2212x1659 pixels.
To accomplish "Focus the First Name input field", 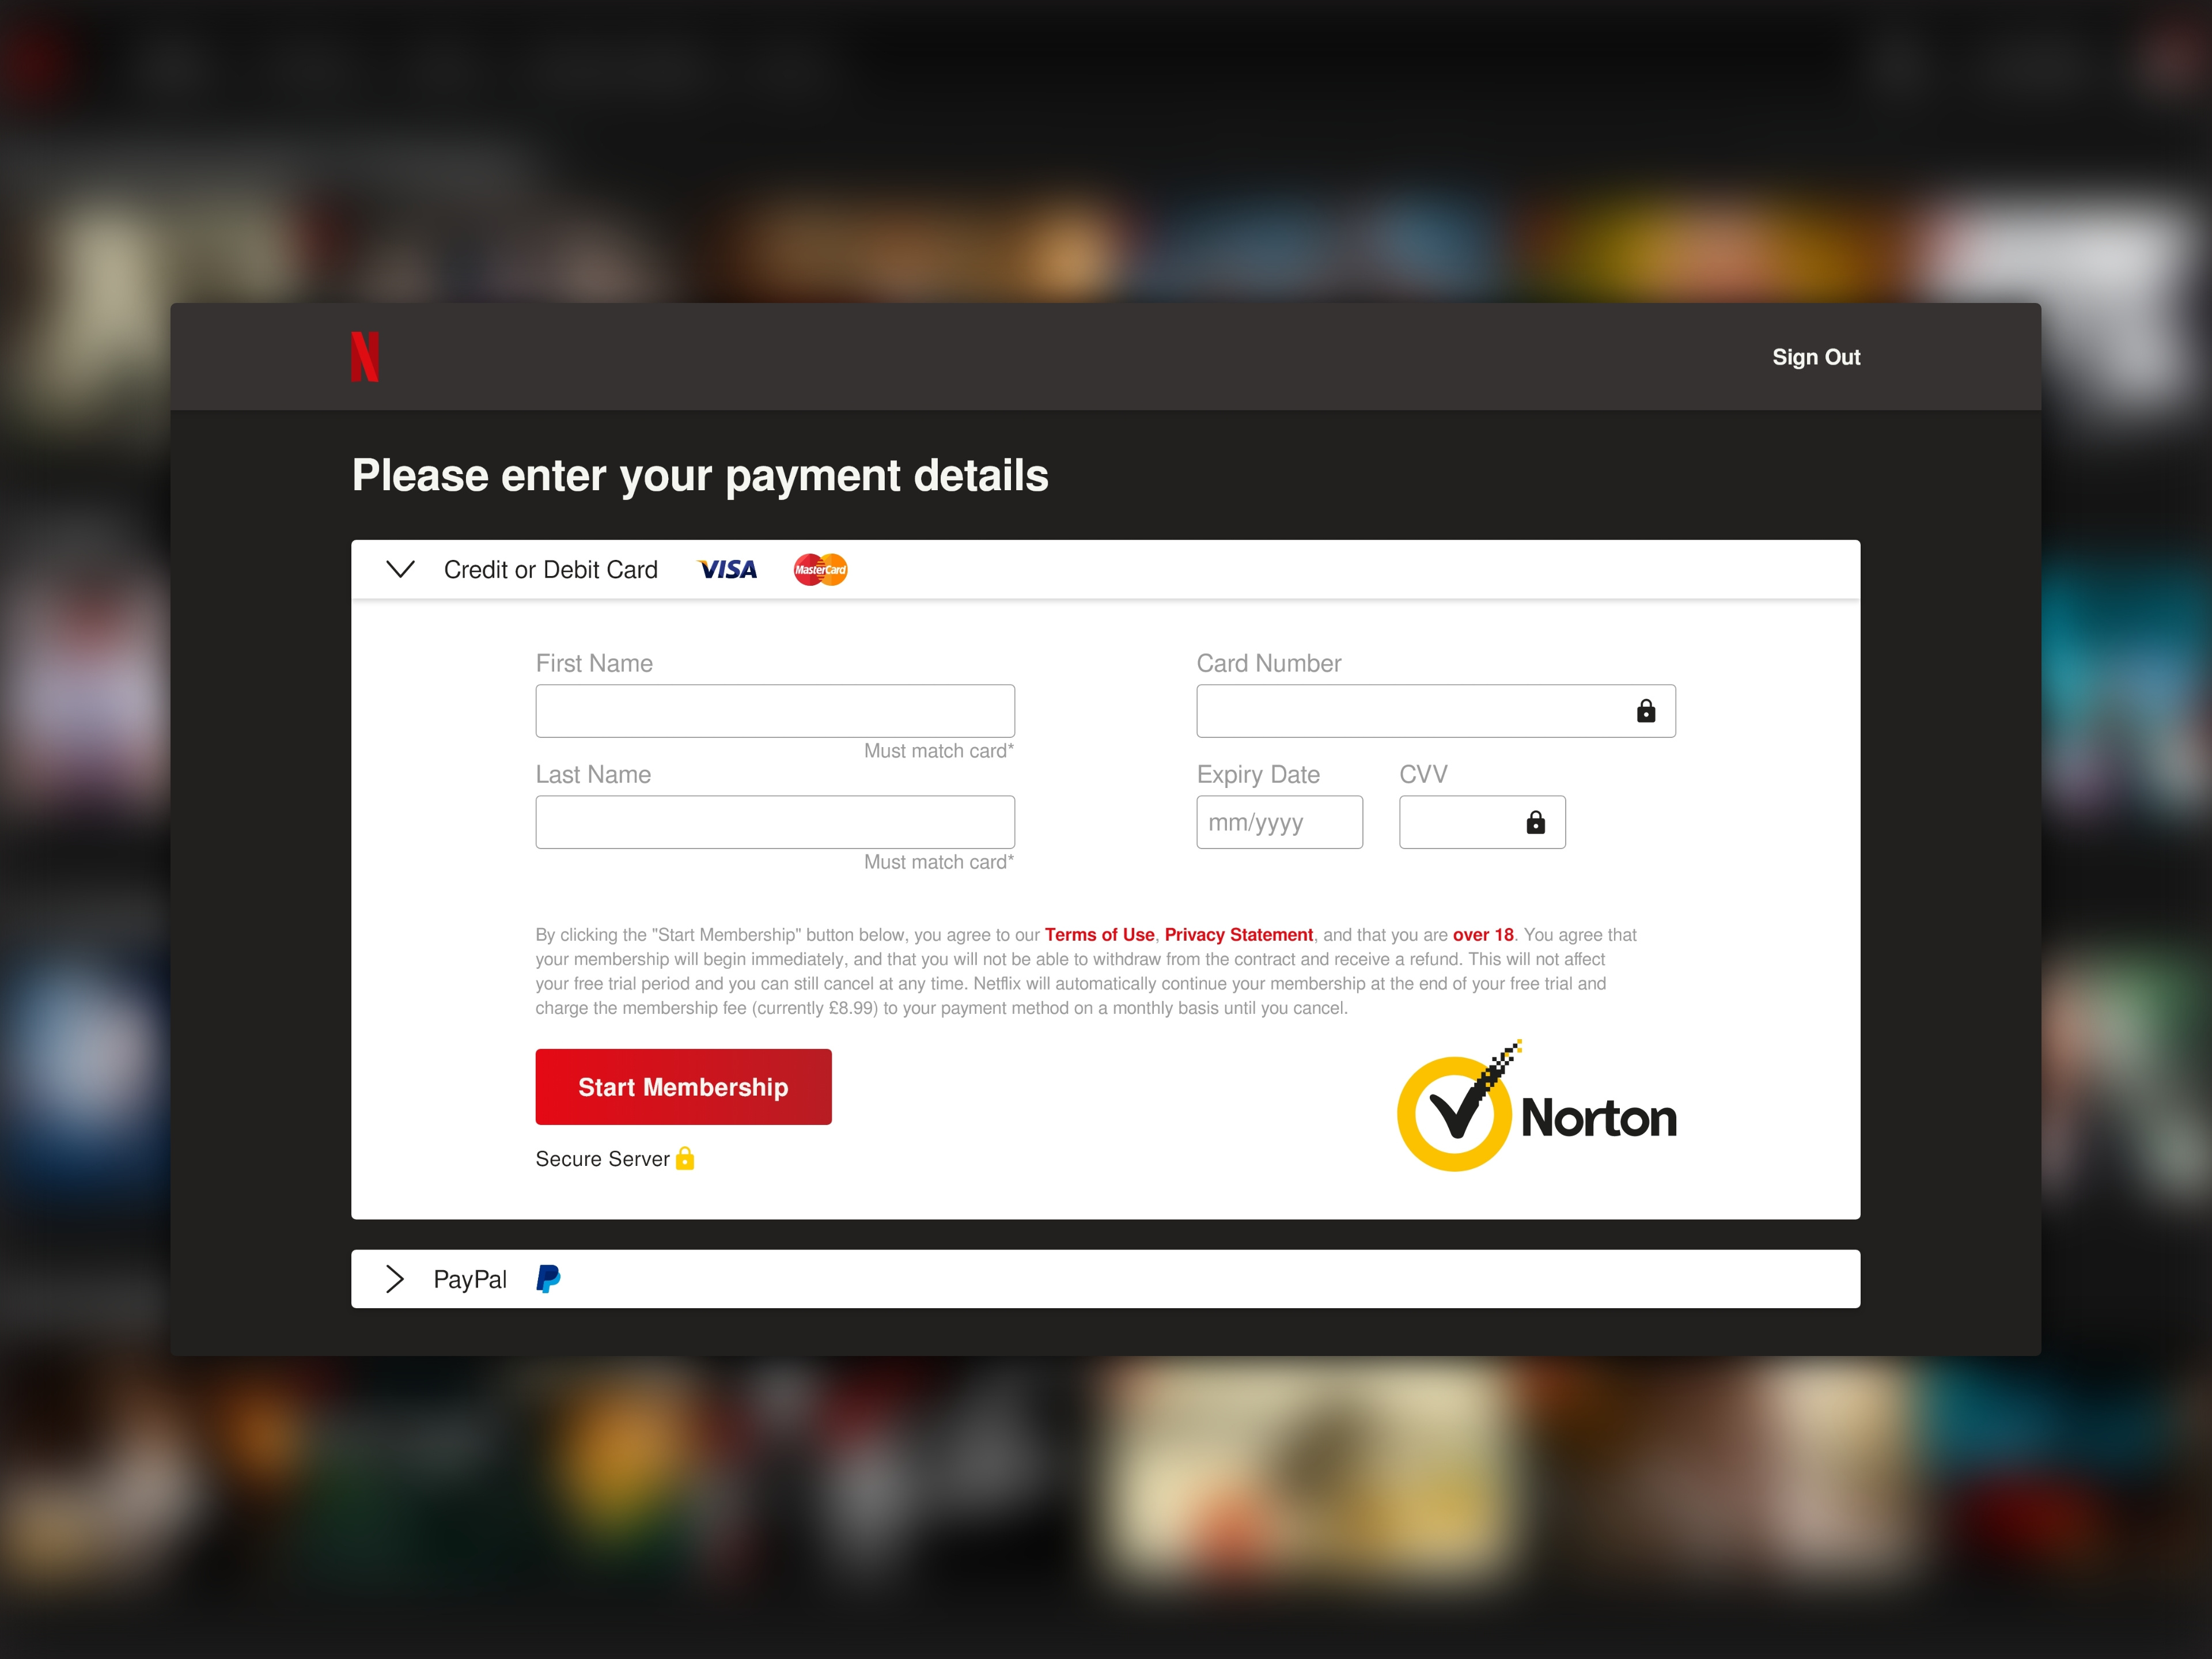I will (x=775, y=711).
